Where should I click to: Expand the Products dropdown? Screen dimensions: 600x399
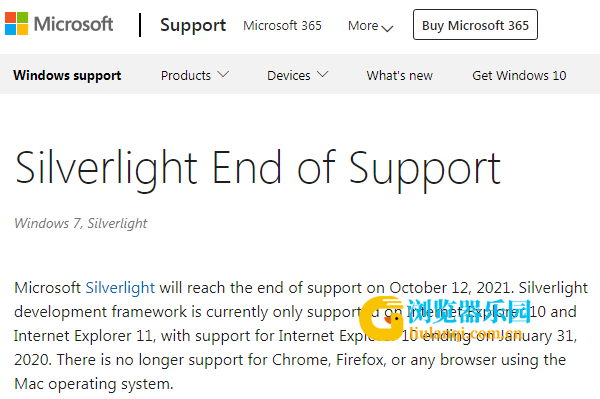pos(195,75)
